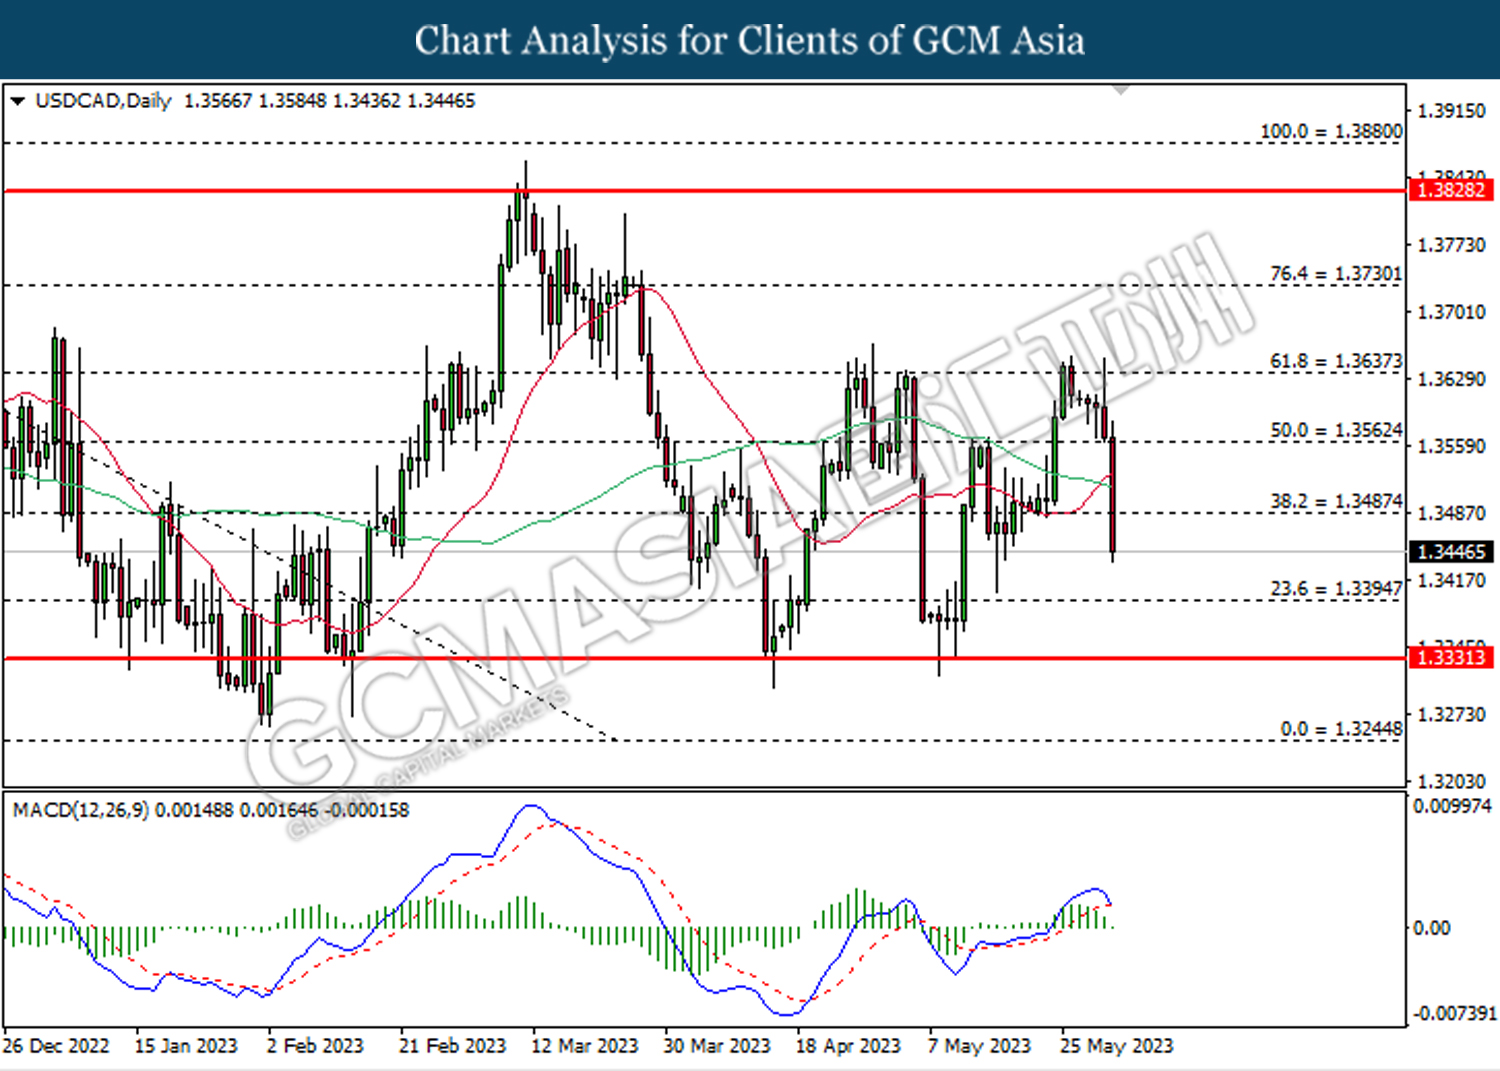This screenshot has width=1500, height=1071.
Task: Click the MACD scale value 0.009974
Action: click(x=1452, y=806)
